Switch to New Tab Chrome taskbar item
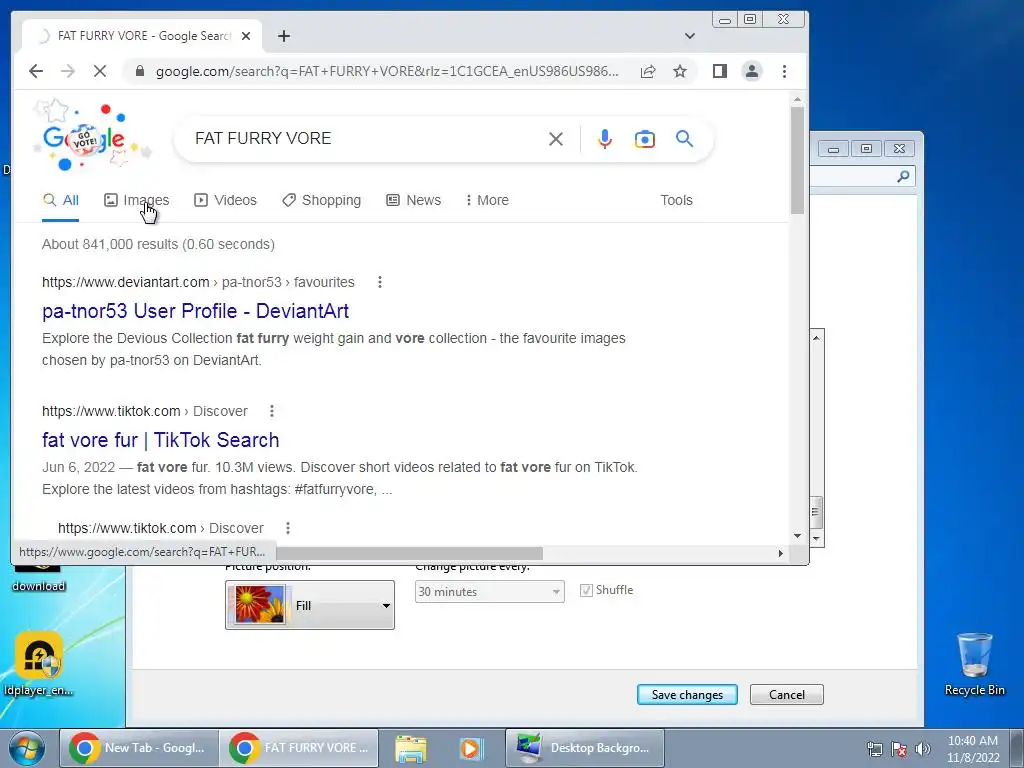1024x768 pixels. coord(139,748)
